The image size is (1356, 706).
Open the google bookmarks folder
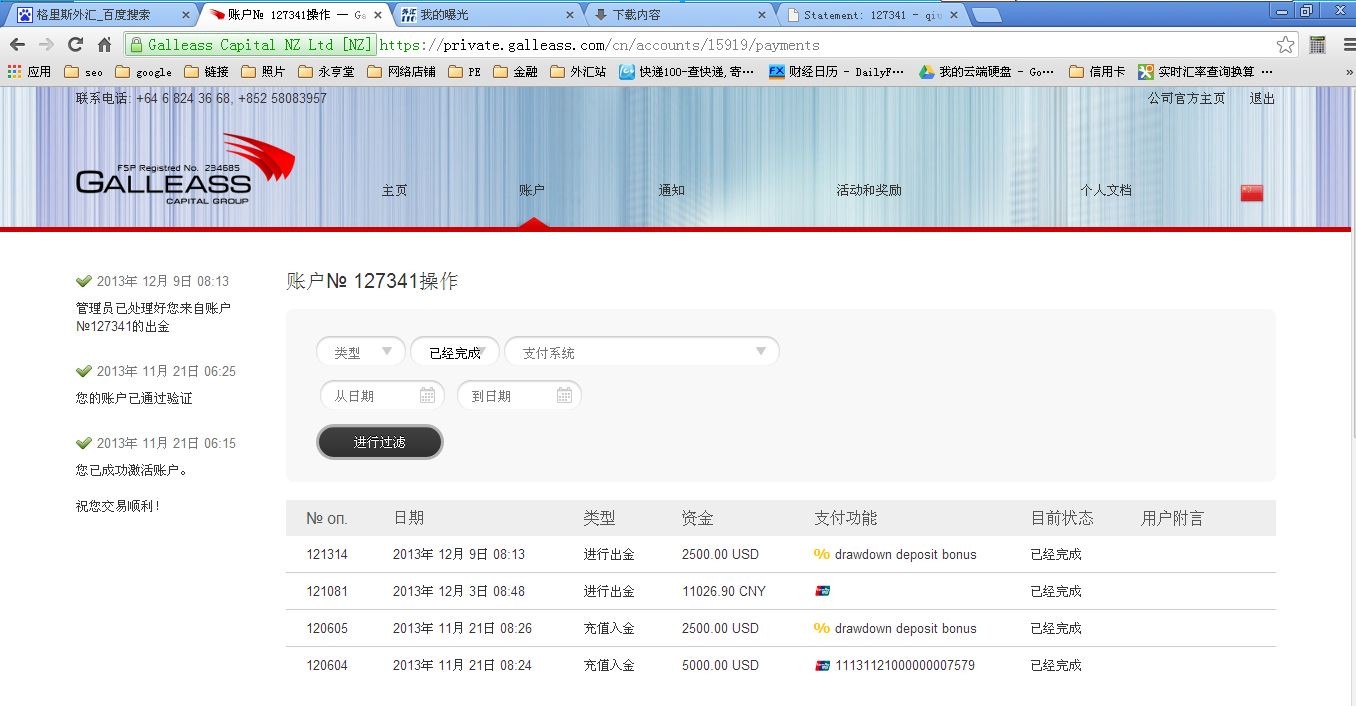coord(143,72)
